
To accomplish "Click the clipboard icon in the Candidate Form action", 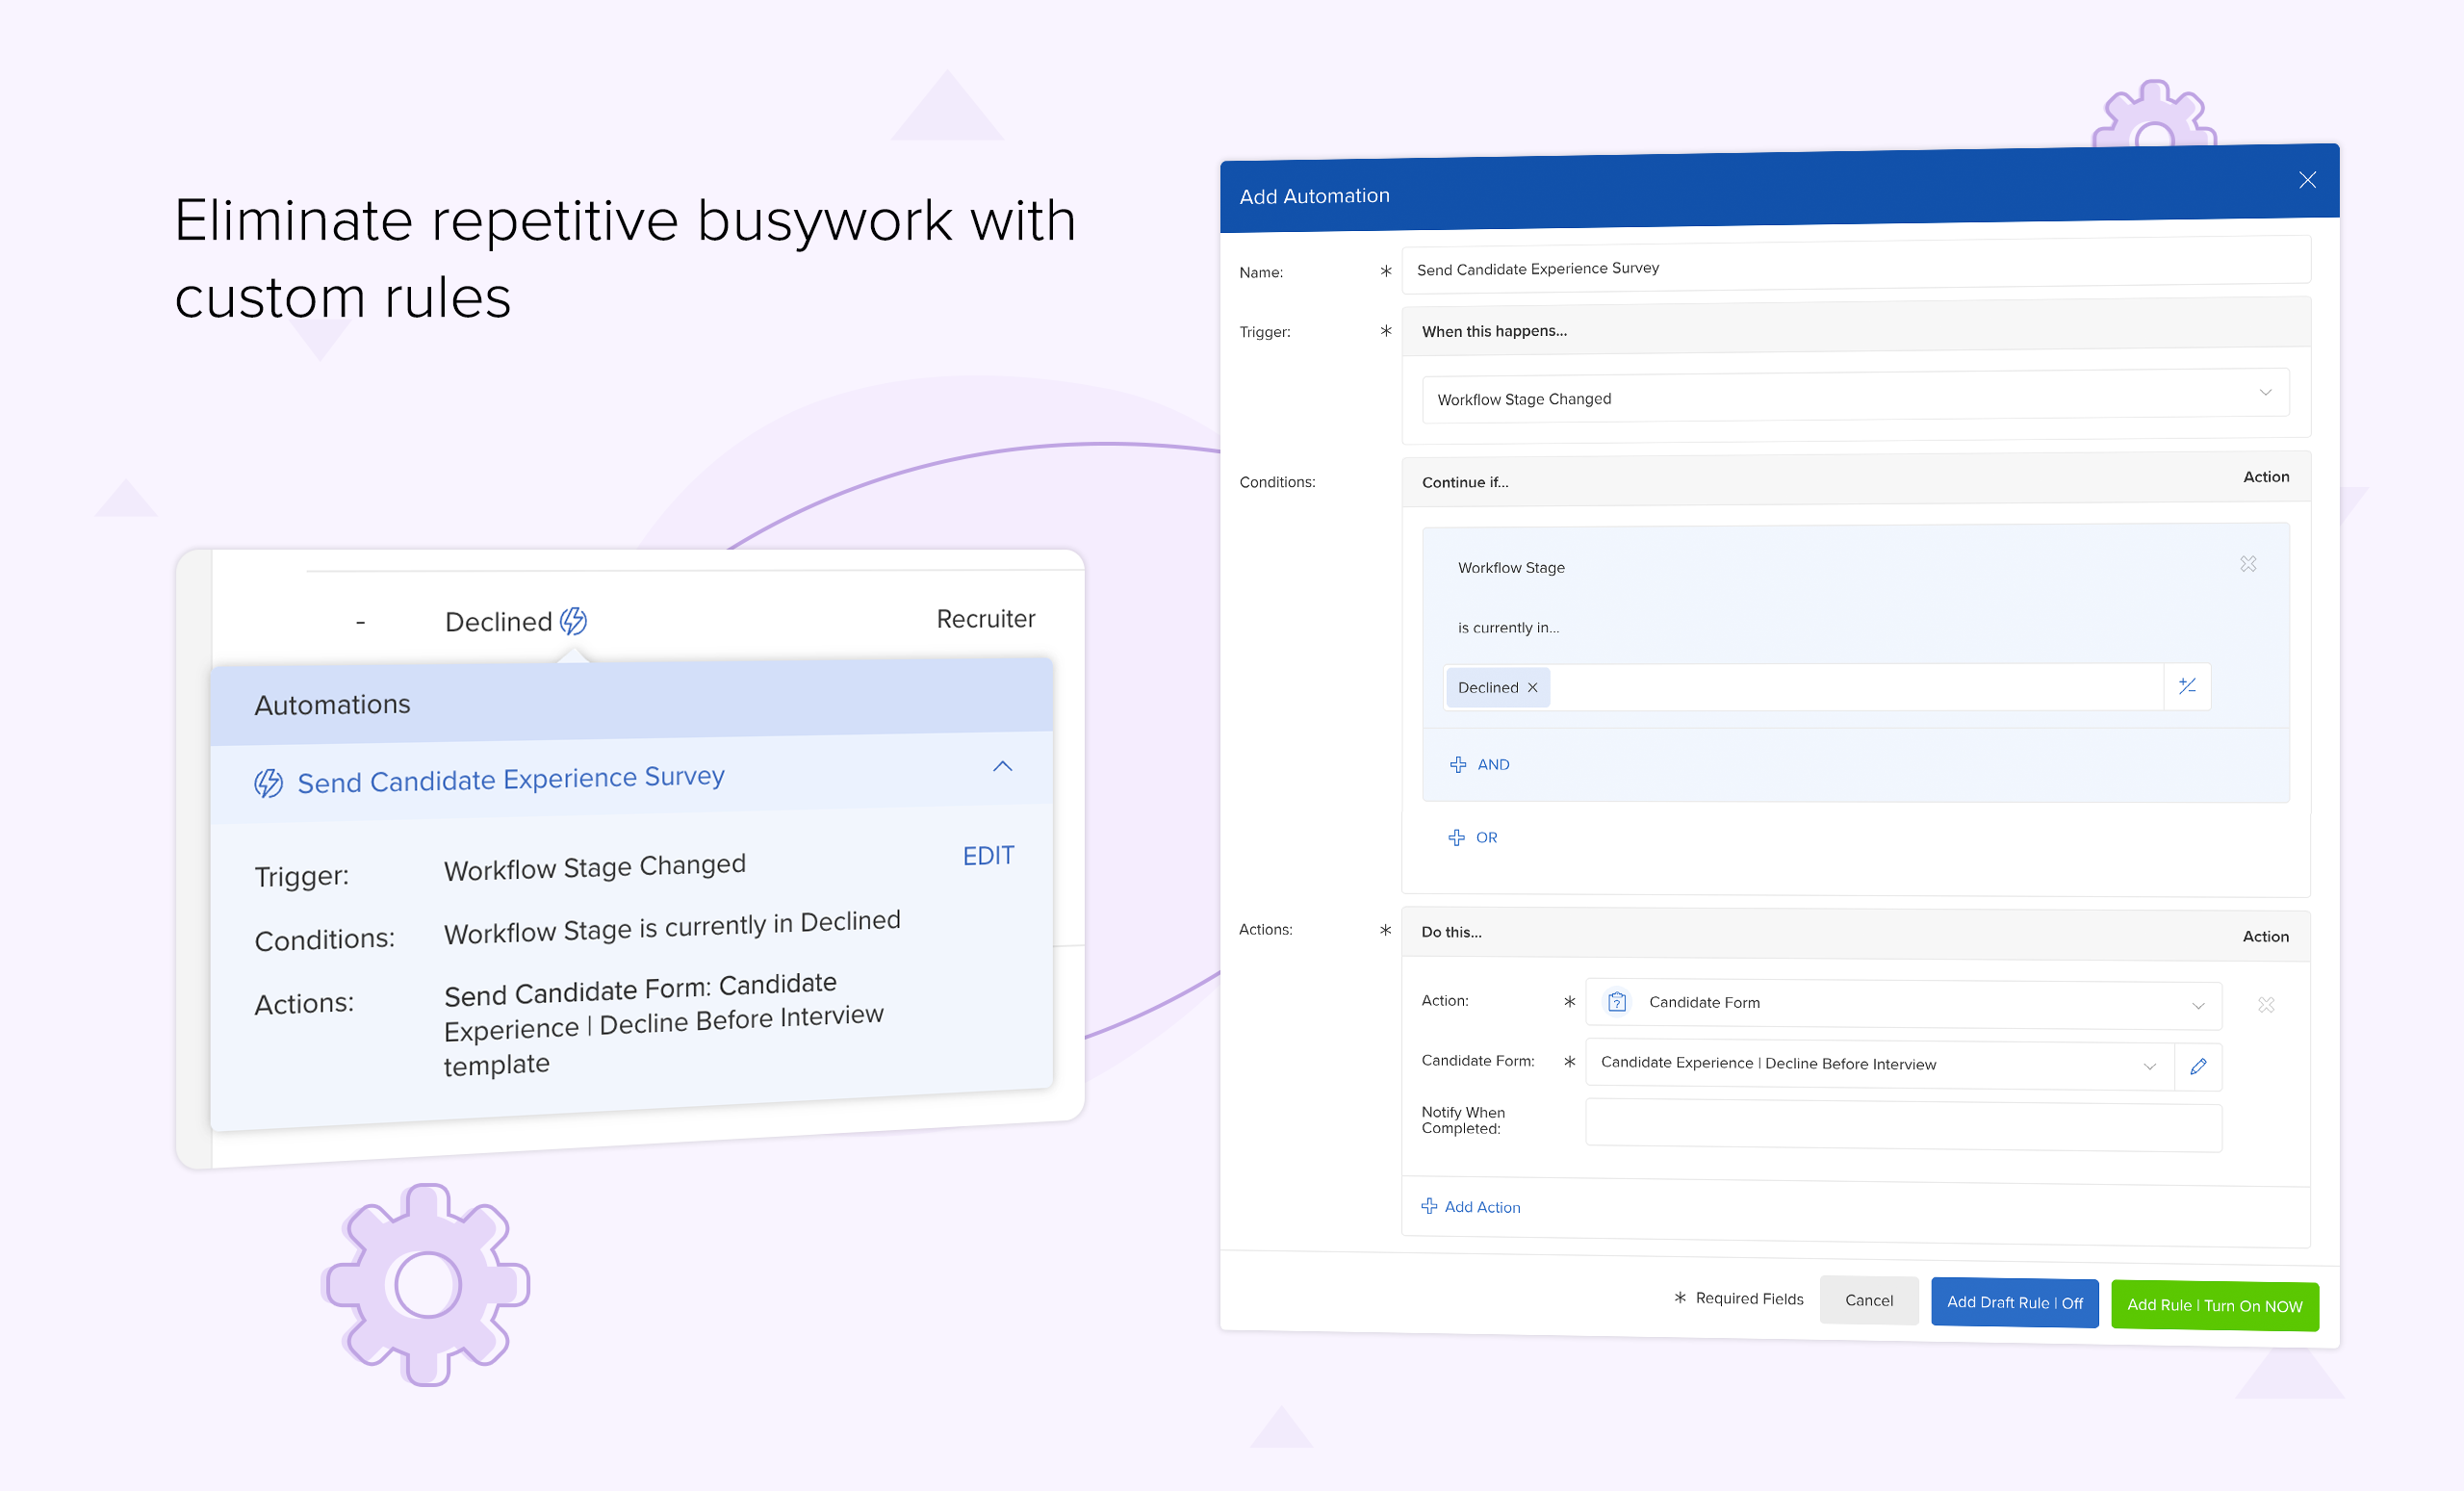I will coord(1616,1001).
